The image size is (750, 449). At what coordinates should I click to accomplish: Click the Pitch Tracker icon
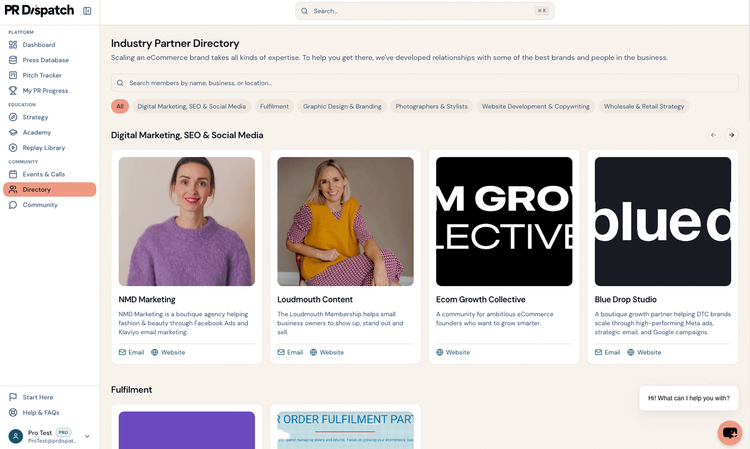click(x=13, y=76)
